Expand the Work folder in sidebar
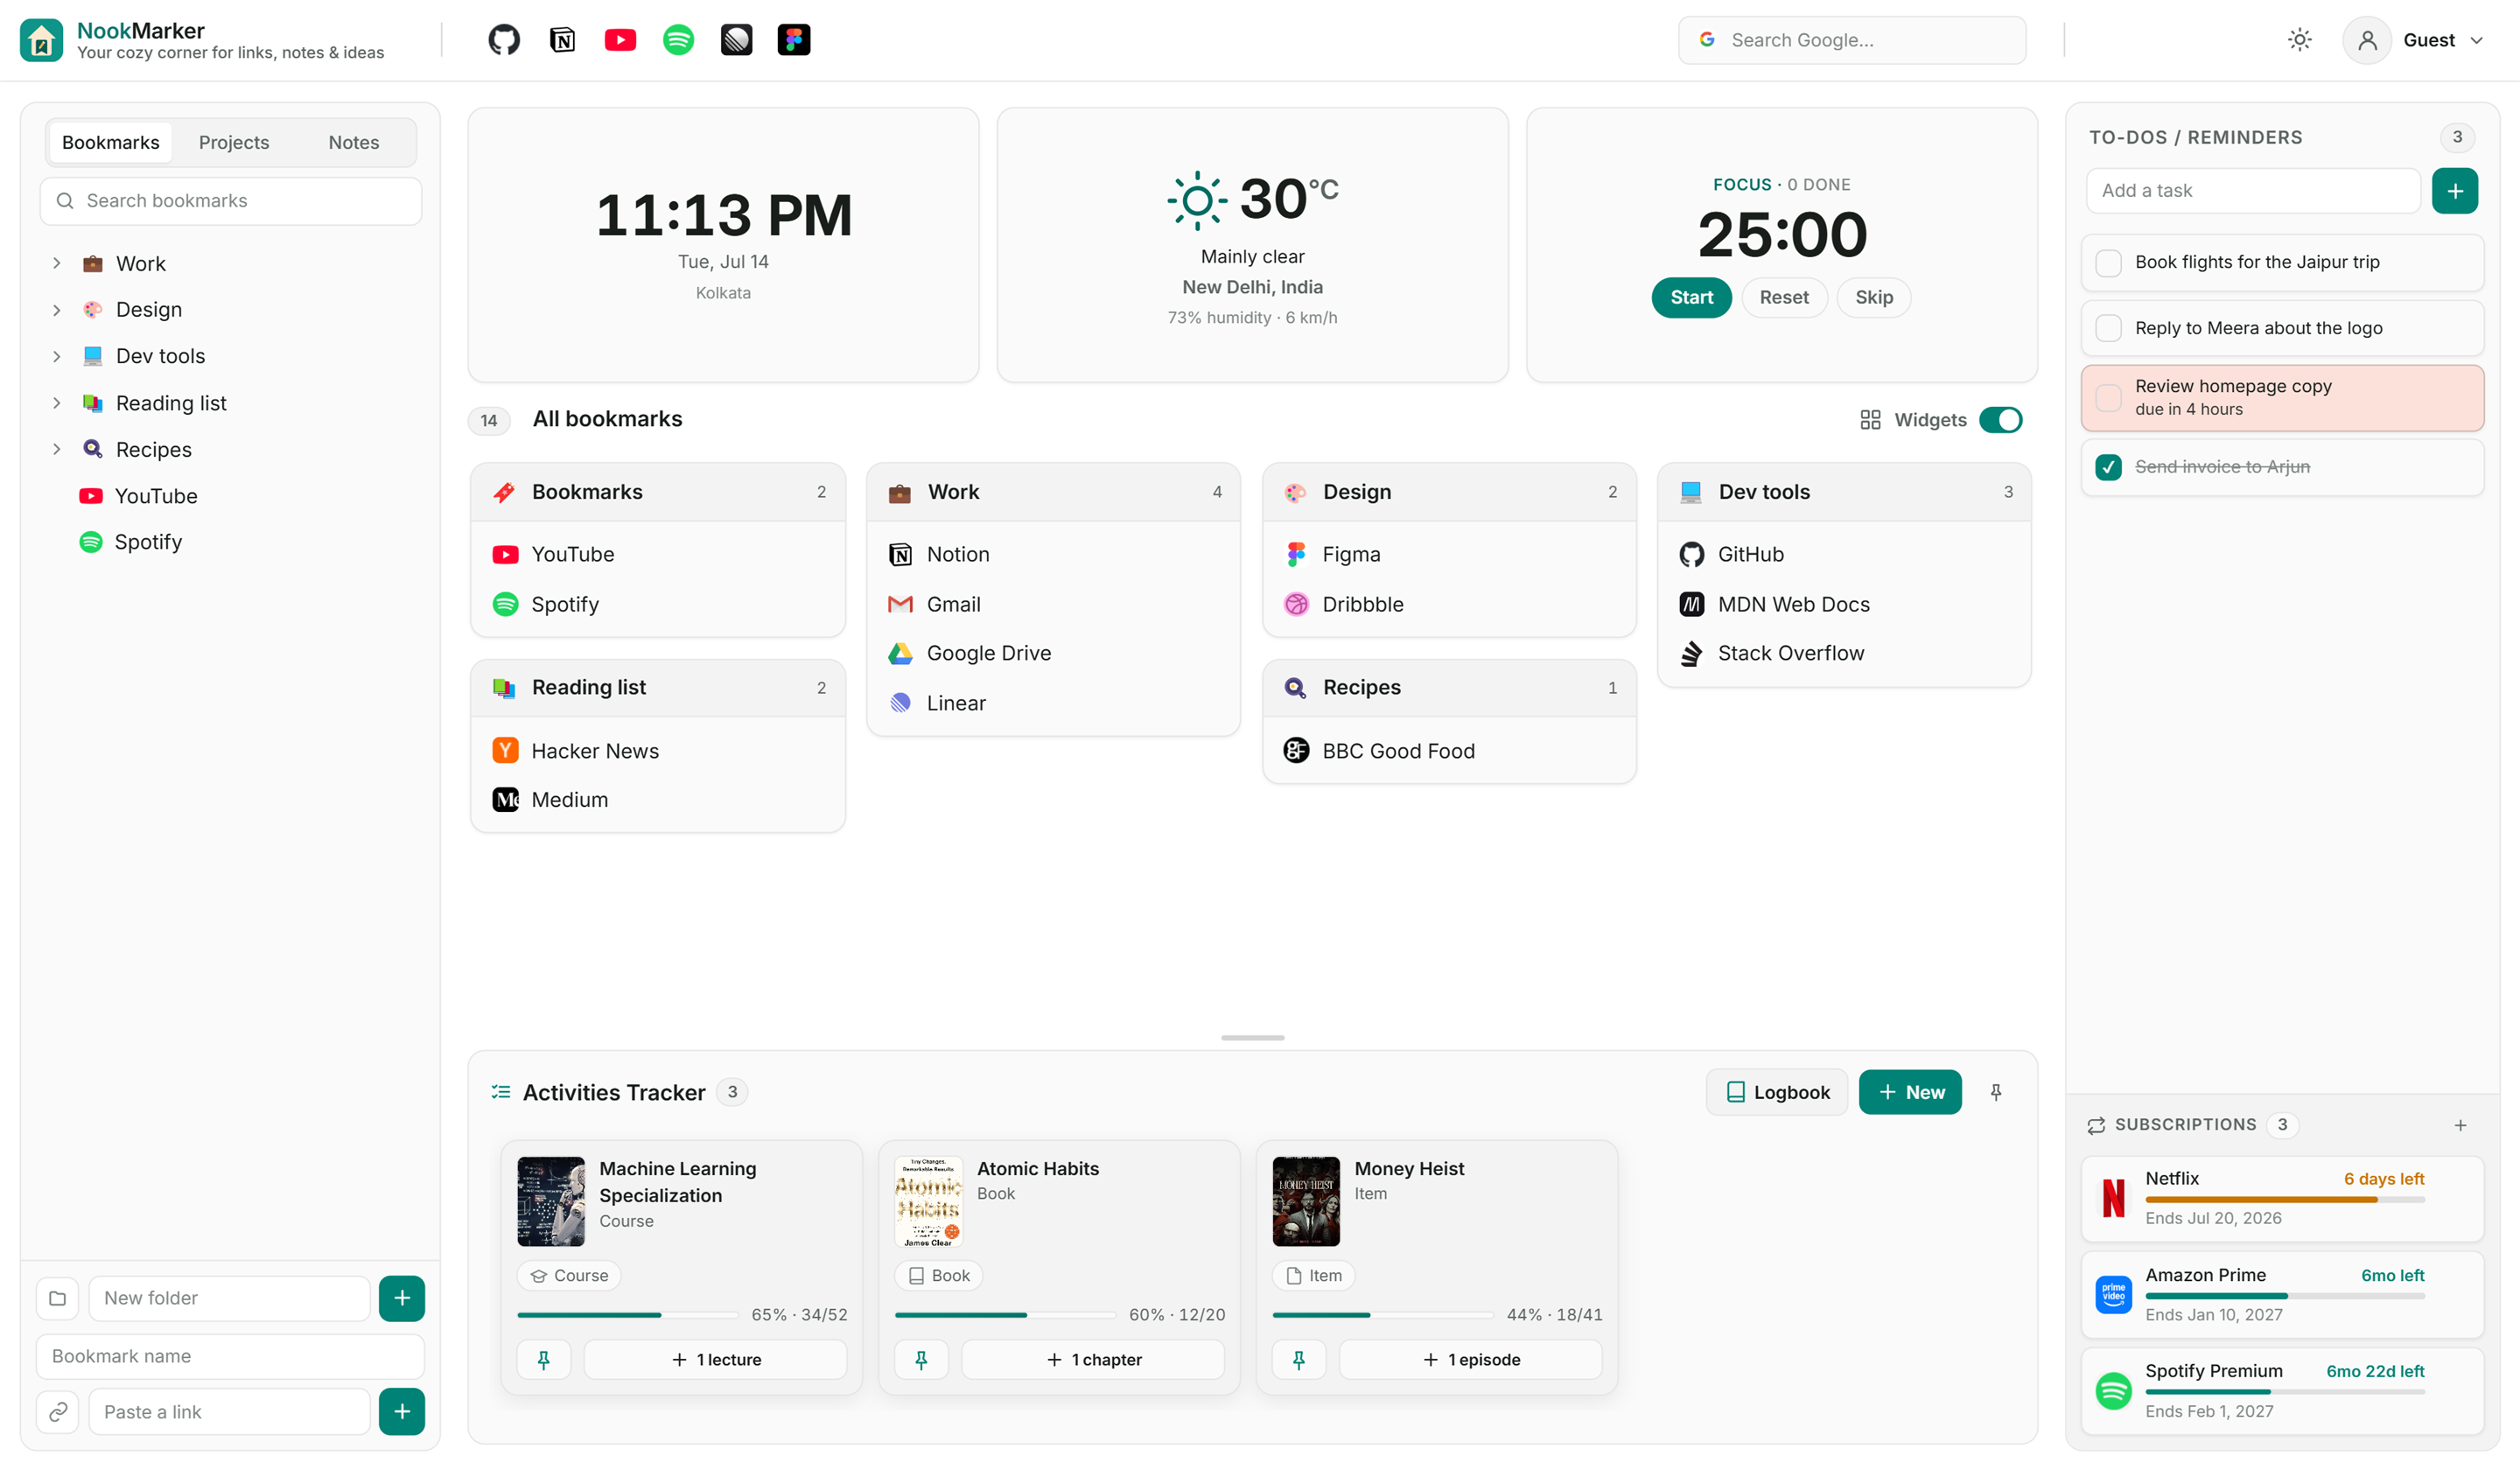The height and width of the screenshot is (1470, 2520). click(x=57, y=263)
